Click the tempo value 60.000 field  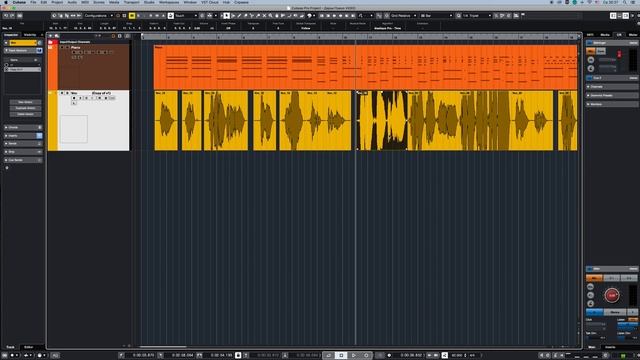(x=456, y=355)
